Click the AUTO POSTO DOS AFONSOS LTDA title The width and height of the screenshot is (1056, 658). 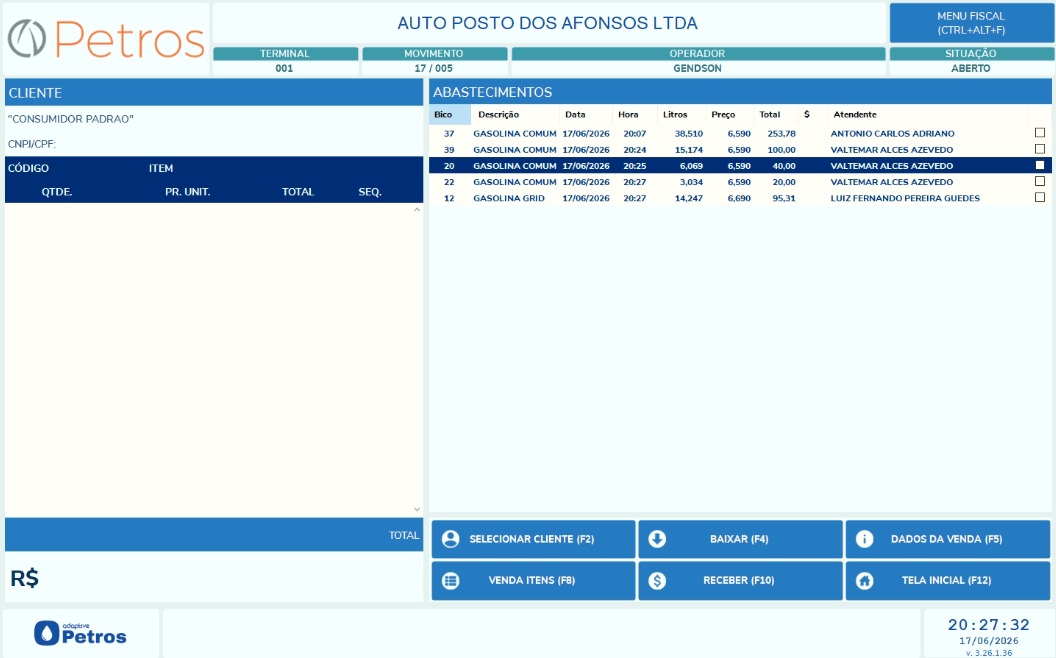(x=548, y=23)
